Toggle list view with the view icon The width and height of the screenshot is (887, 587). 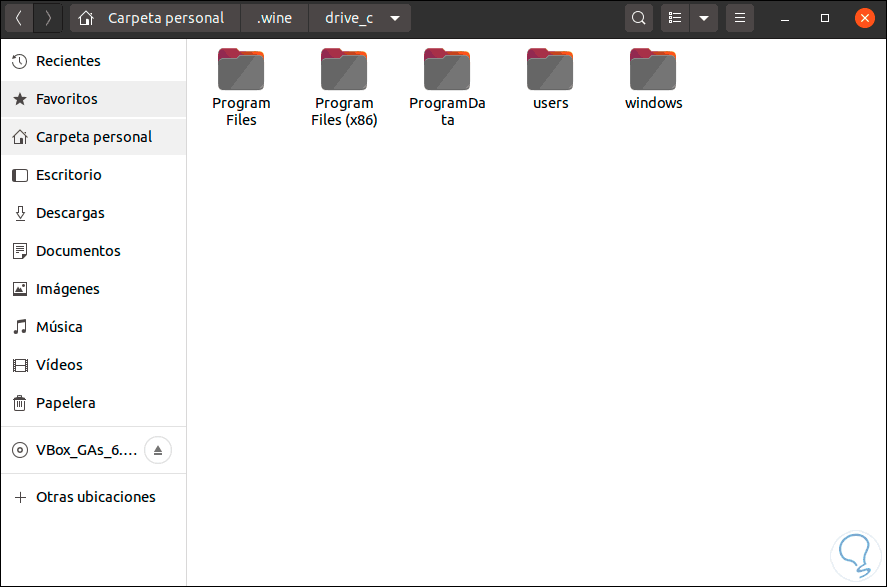point(675,18)
